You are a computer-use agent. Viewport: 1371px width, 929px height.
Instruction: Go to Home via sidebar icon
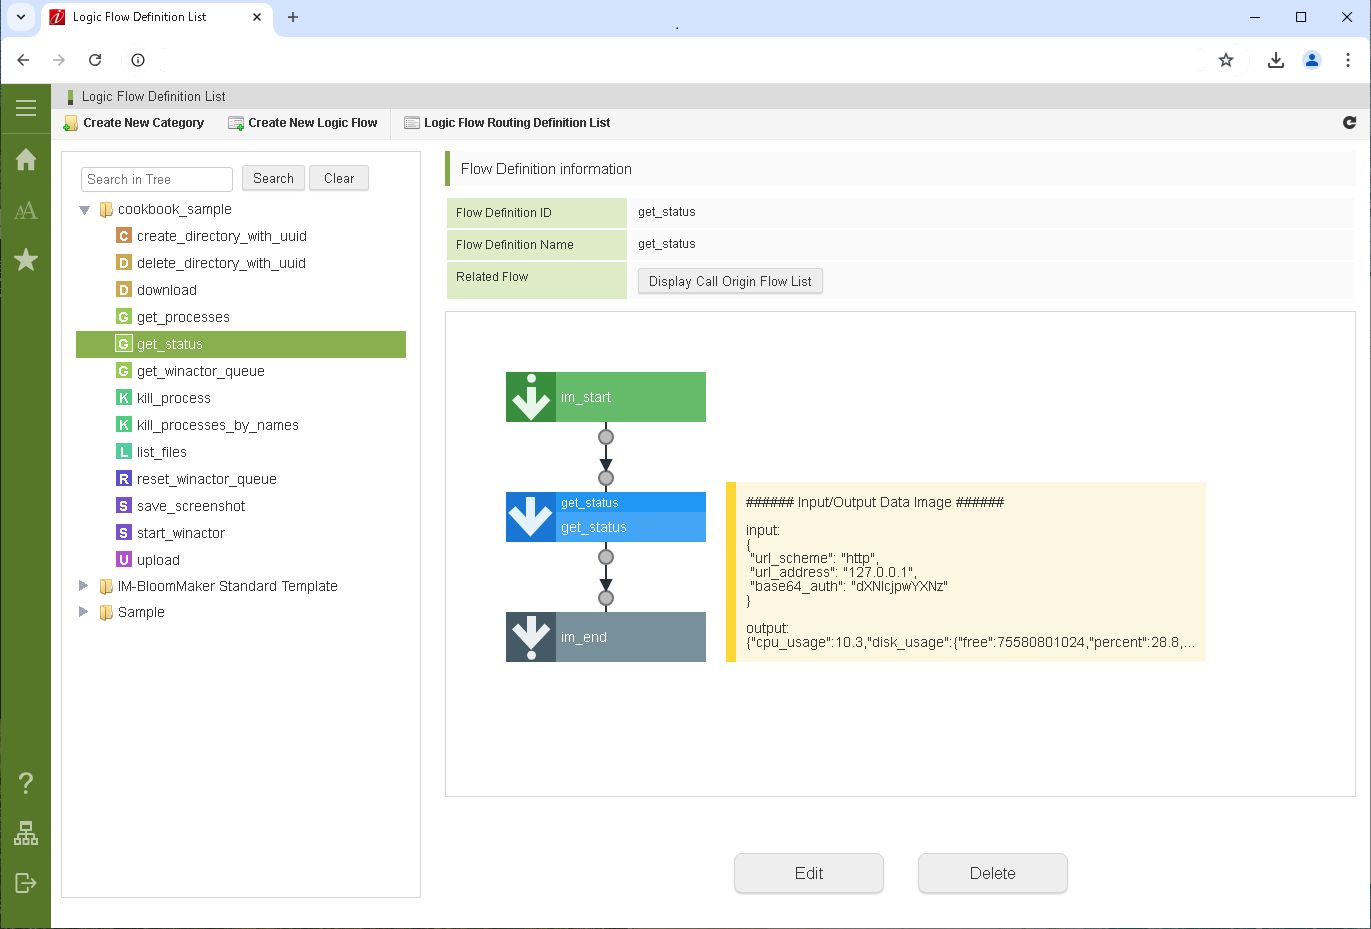click(26, 159)
